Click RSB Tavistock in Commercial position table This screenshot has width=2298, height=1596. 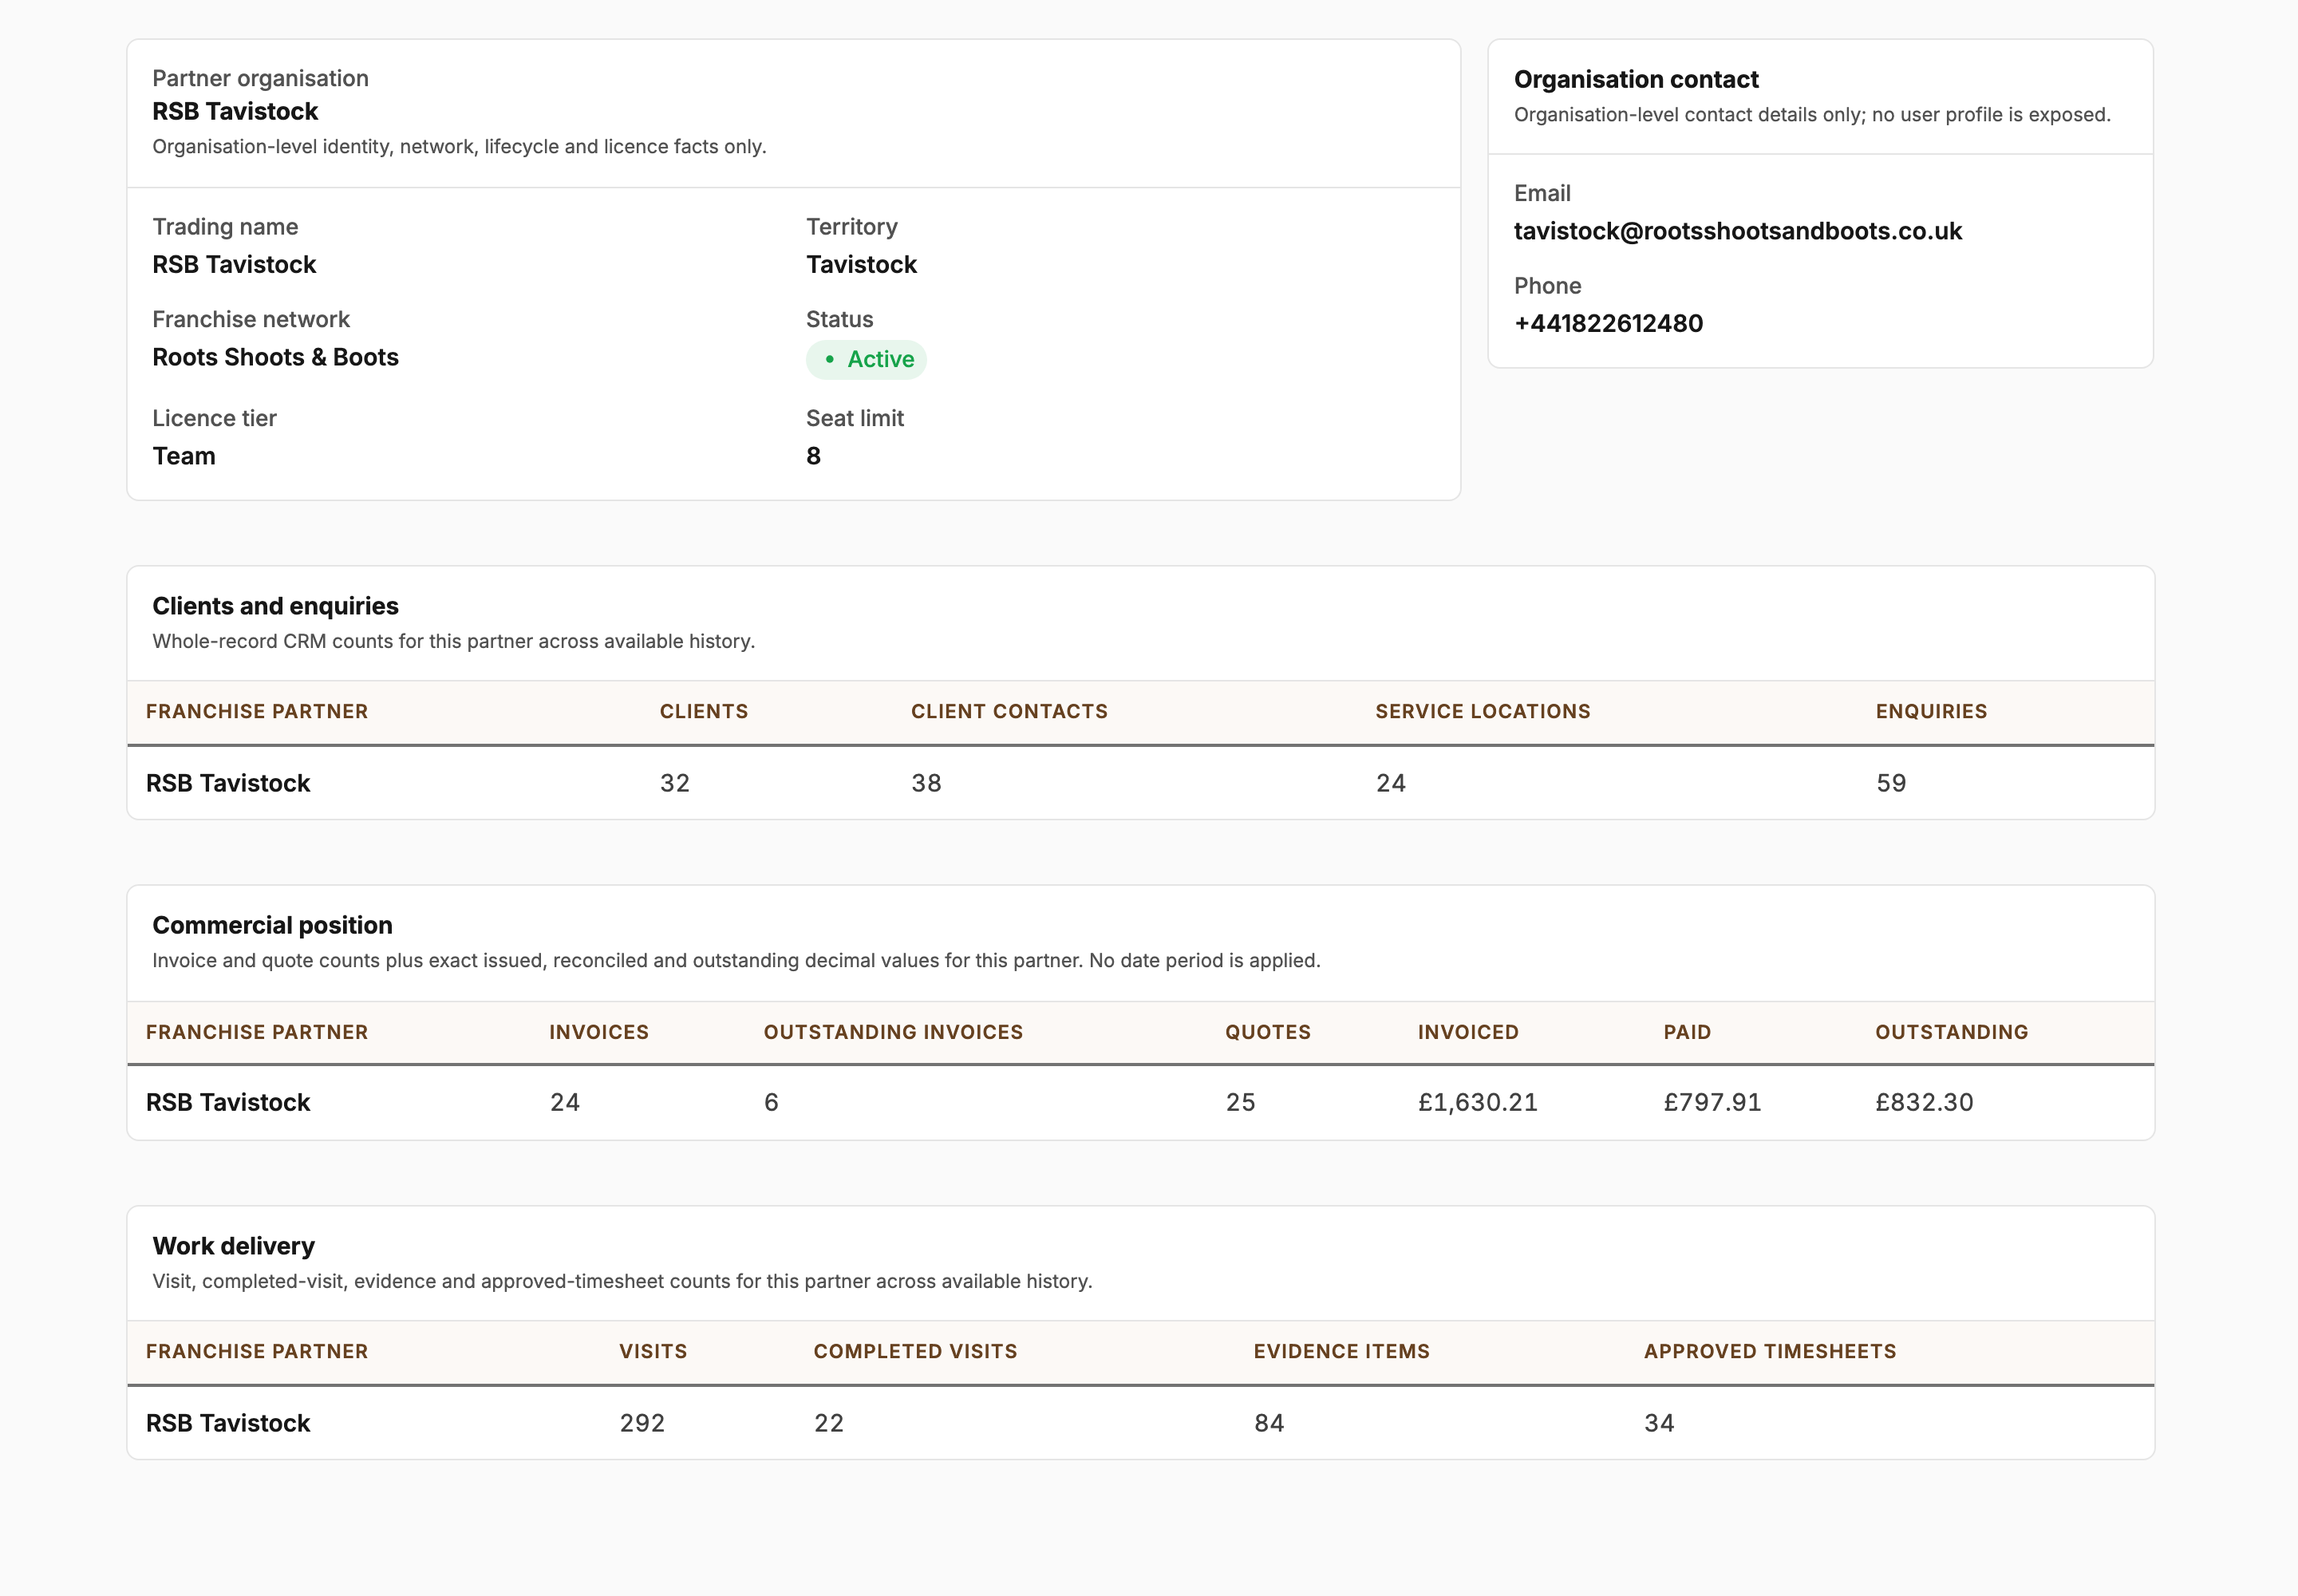228,1102
